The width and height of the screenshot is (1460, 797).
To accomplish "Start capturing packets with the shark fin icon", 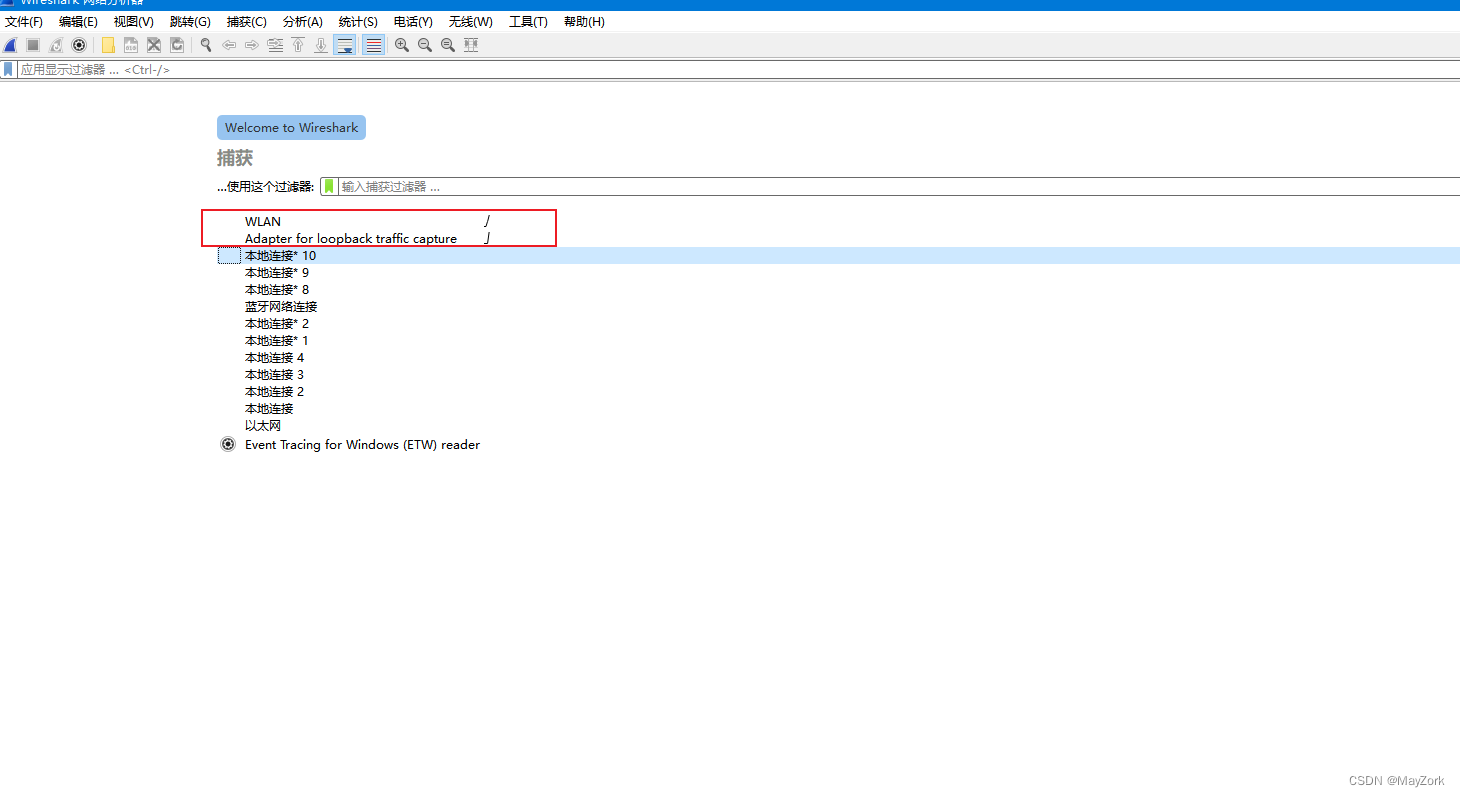I will 10,45.
